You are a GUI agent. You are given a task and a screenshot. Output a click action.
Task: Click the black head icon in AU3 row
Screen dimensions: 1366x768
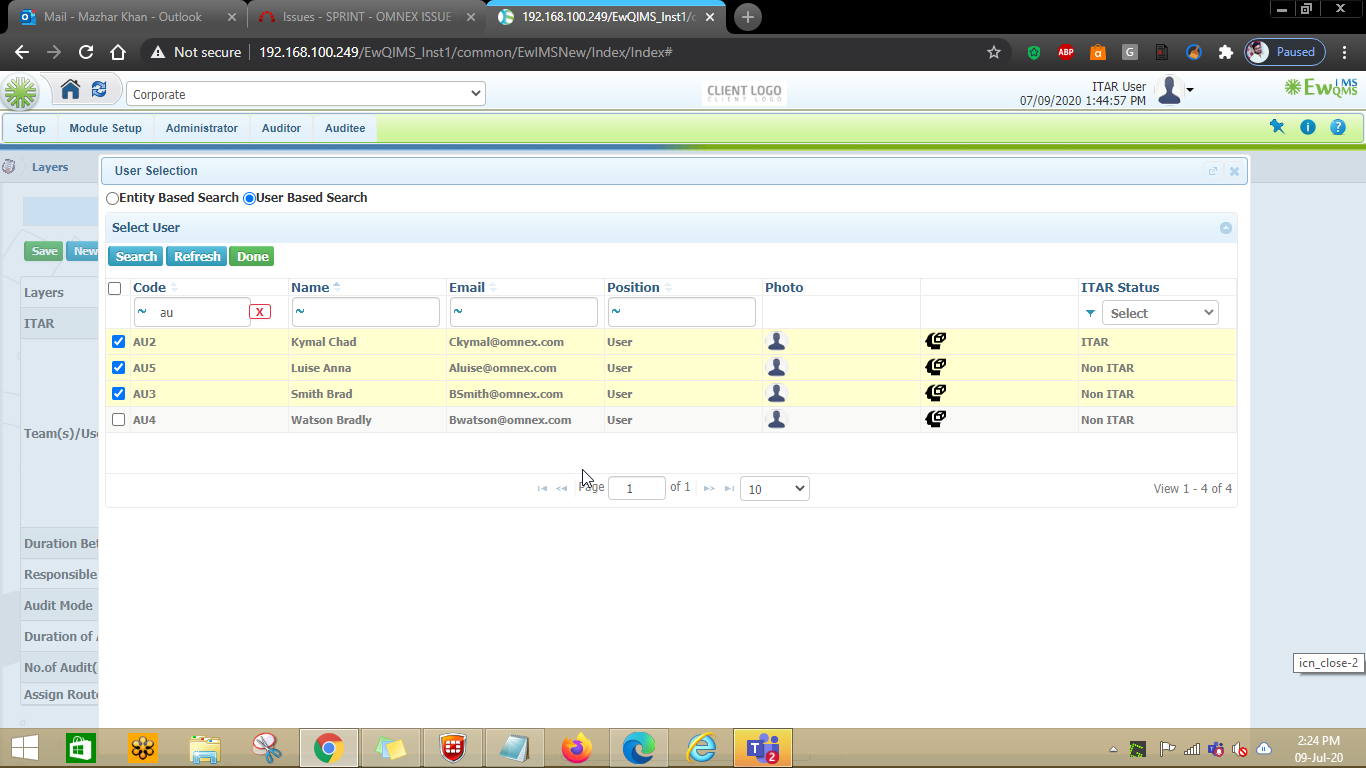(935, 393)
